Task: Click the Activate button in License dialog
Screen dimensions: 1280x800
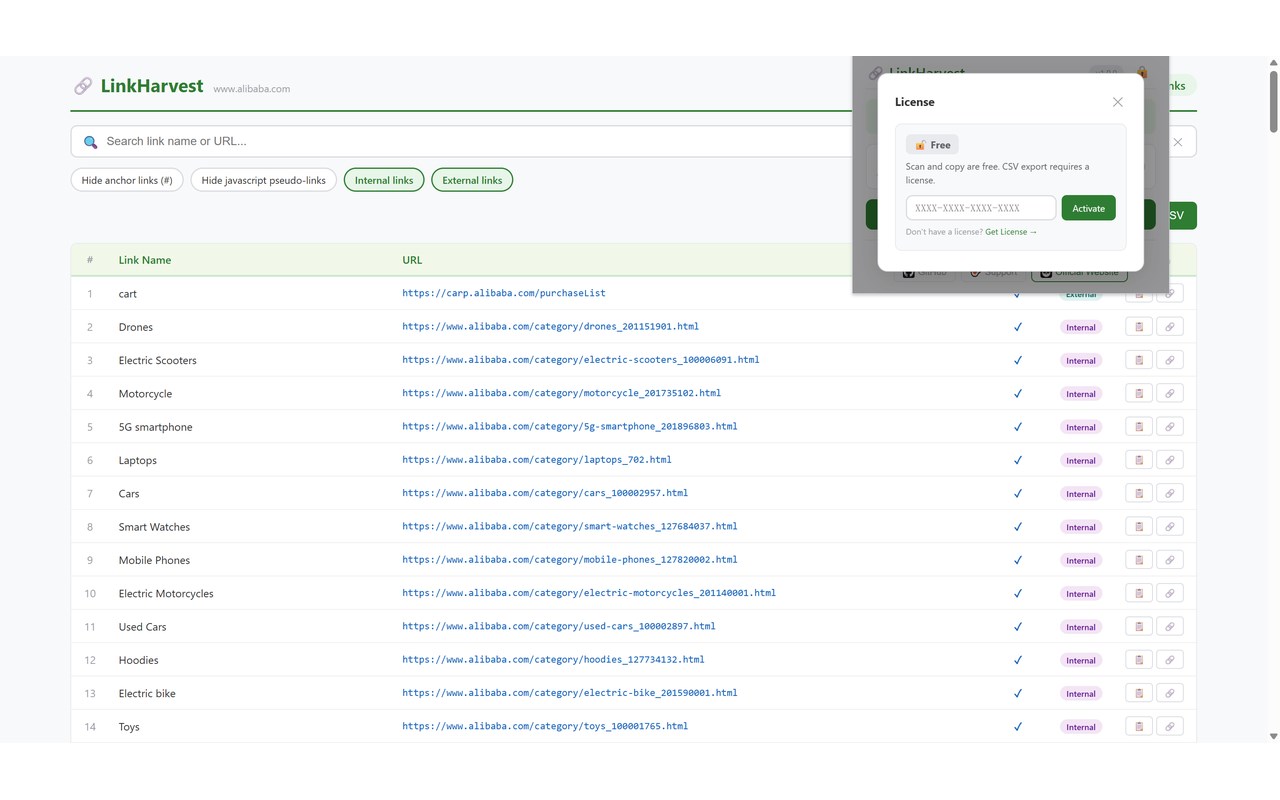Action: point(1089,208)
